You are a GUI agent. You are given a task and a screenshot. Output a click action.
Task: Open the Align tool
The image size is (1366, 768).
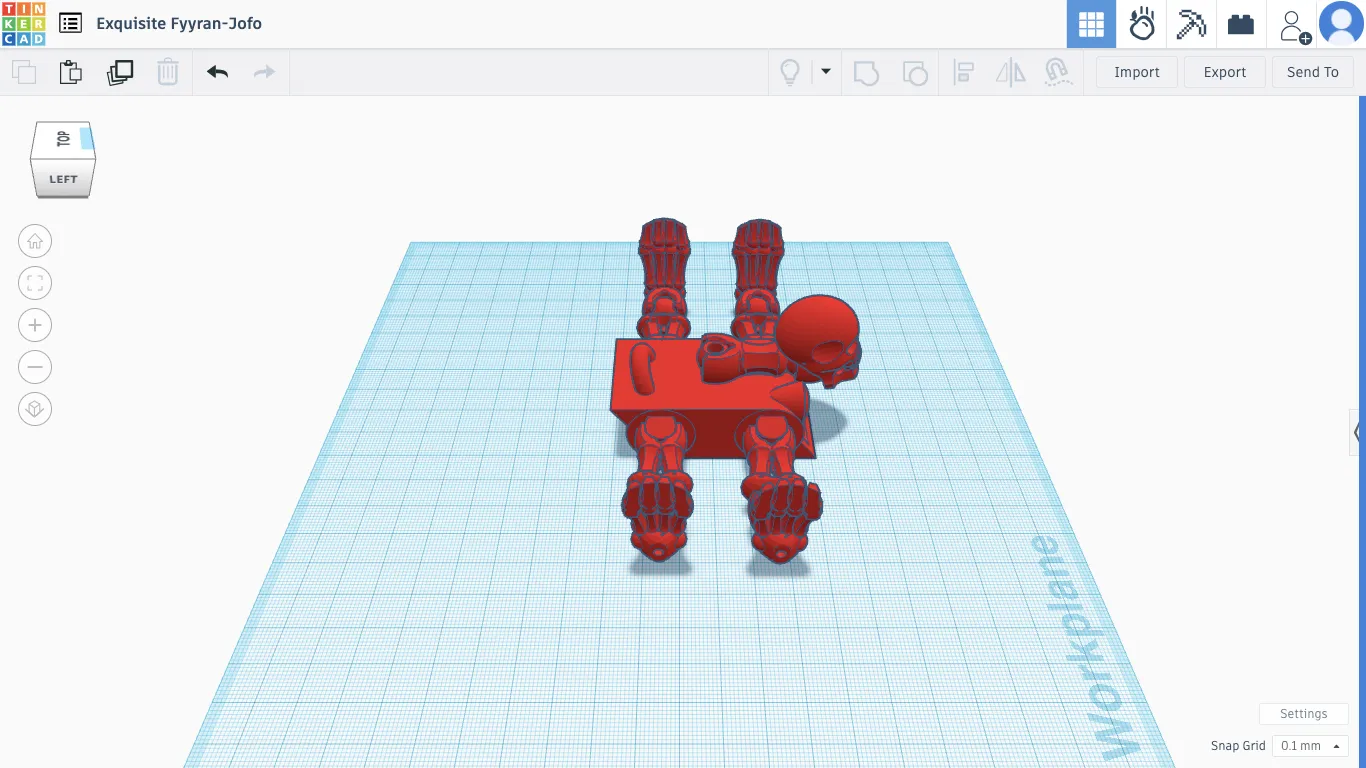coord(964,72)
